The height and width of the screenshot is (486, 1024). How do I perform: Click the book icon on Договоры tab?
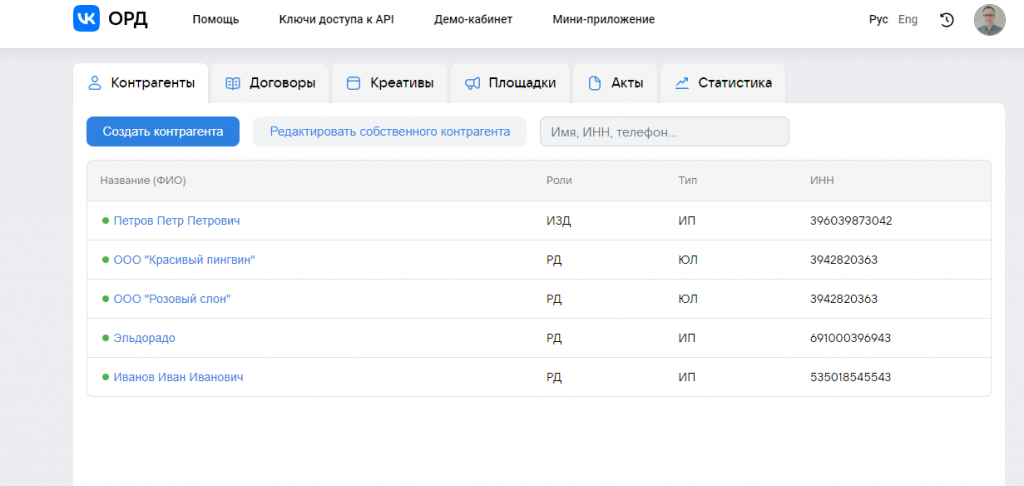click(232, 83)
